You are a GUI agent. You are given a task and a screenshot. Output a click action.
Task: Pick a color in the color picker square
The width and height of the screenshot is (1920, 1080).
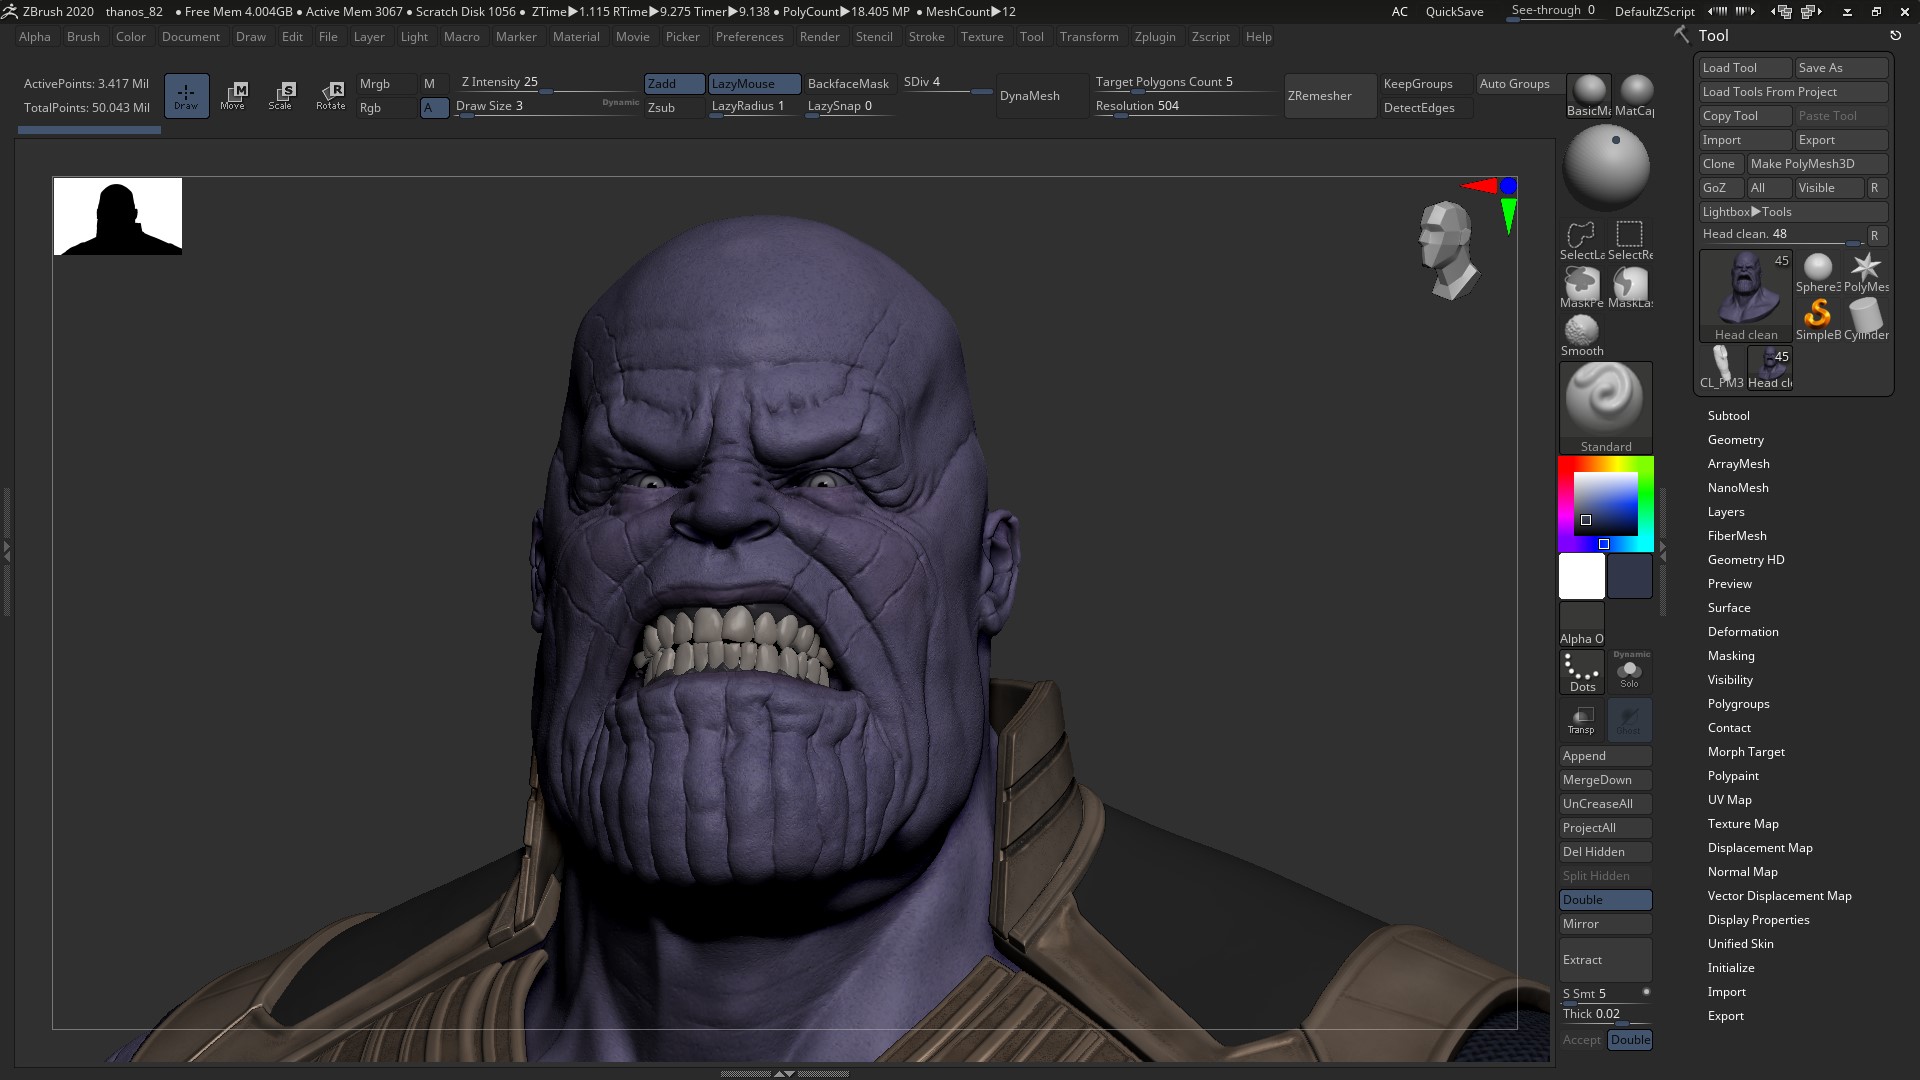click(x=1605, y=503)
